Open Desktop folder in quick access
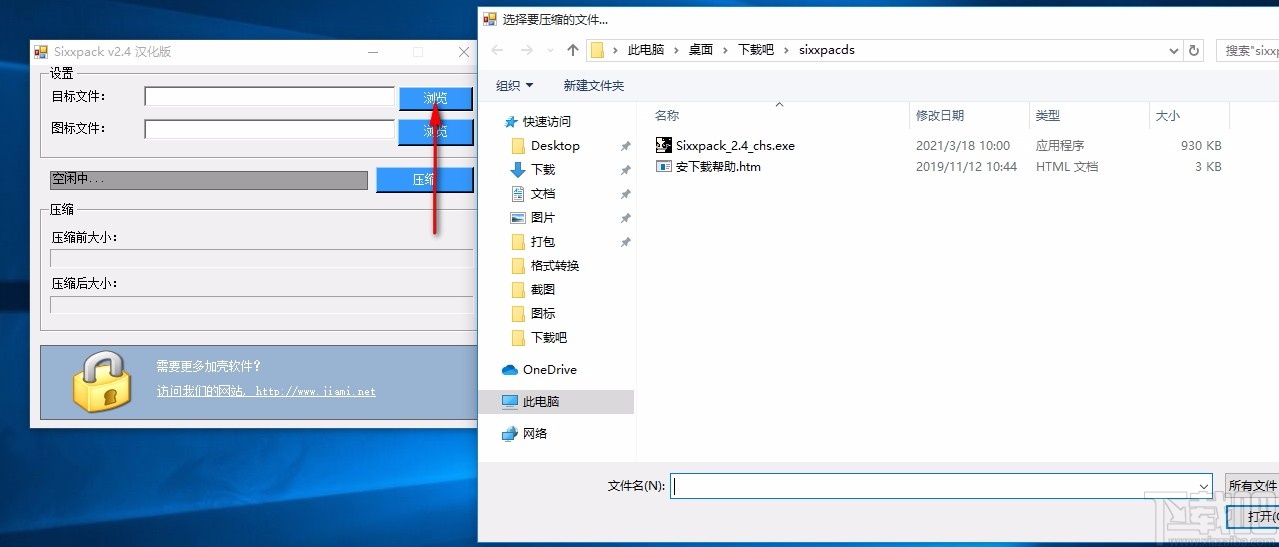The image size is (1279, 547). [555, 145]
